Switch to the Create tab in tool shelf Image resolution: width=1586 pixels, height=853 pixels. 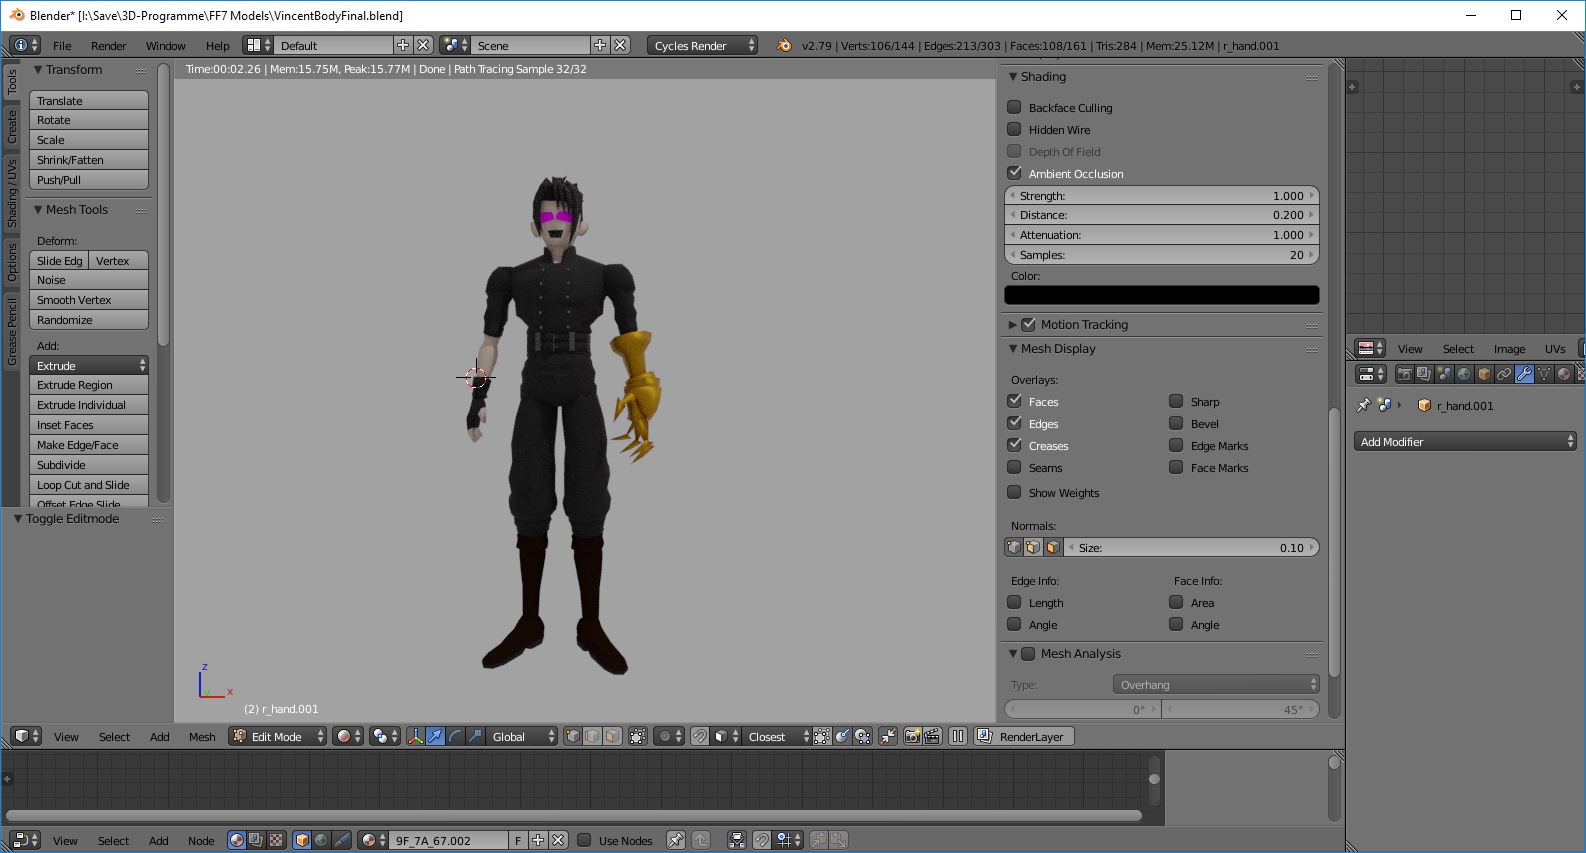click(x=12, y=127)
